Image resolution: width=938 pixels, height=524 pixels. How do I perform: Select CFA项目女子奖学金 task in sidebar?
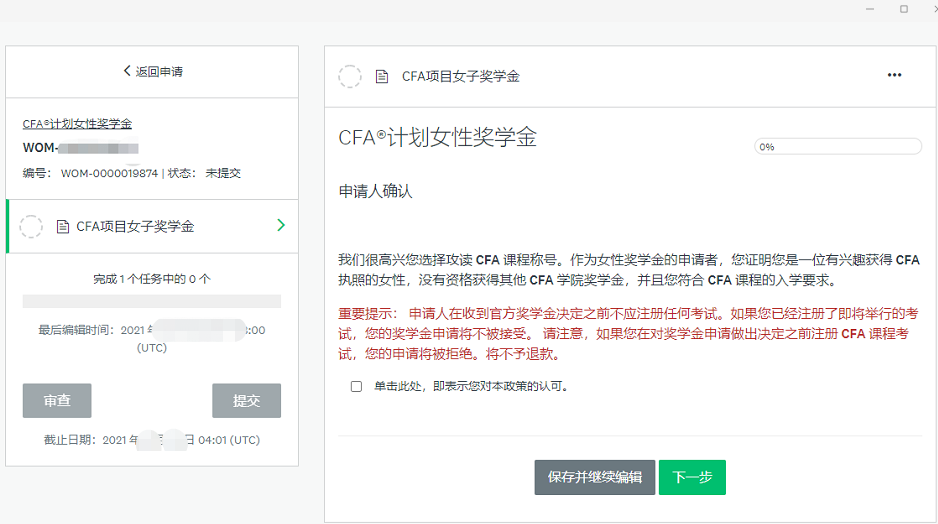point(152,226)
